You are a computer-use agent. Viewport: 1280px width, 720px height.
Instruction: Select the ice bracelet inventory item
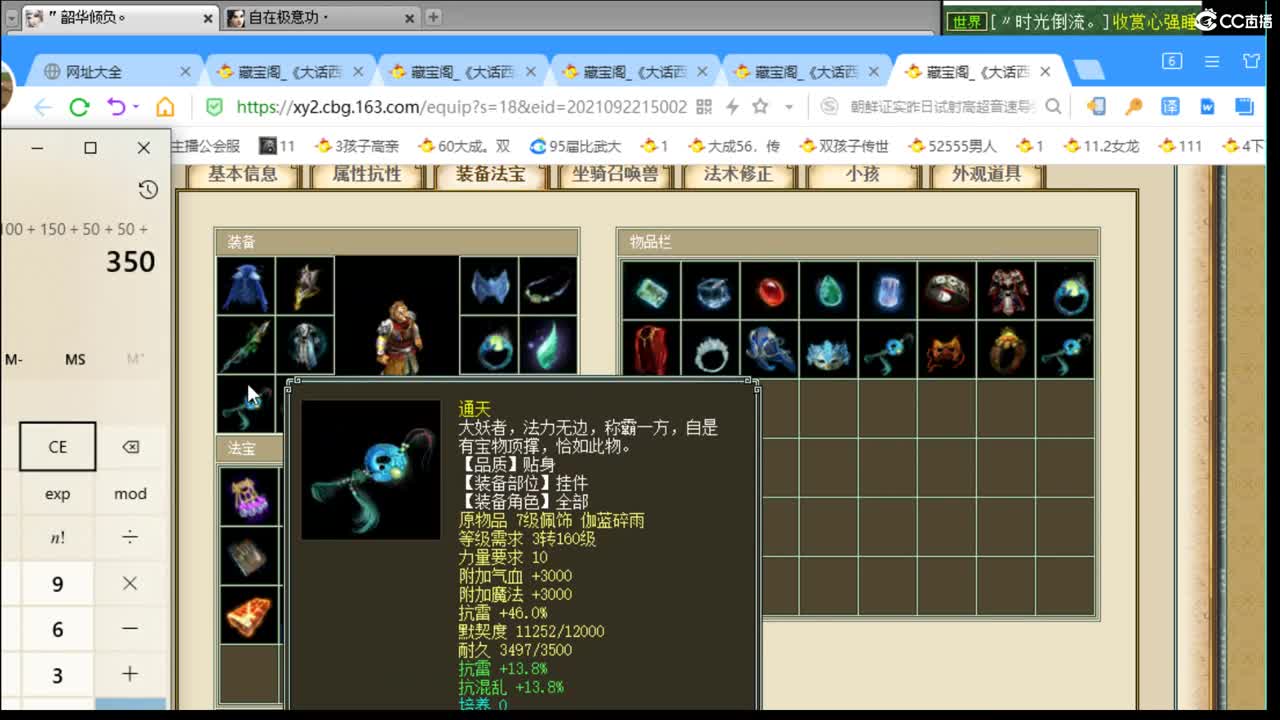point(710,291)
